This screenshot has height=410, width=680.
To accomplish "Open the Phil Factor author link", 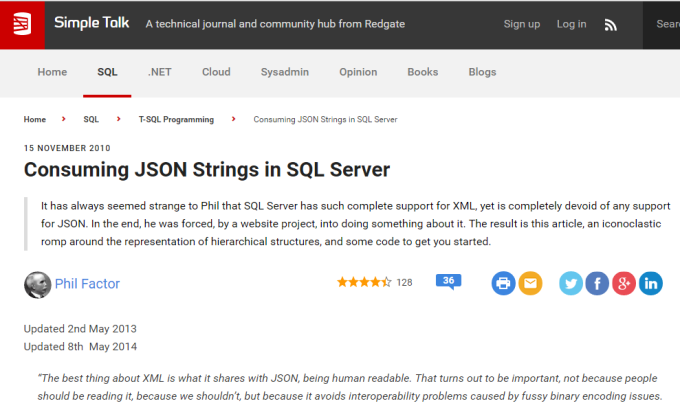I will tap(87, 284).
